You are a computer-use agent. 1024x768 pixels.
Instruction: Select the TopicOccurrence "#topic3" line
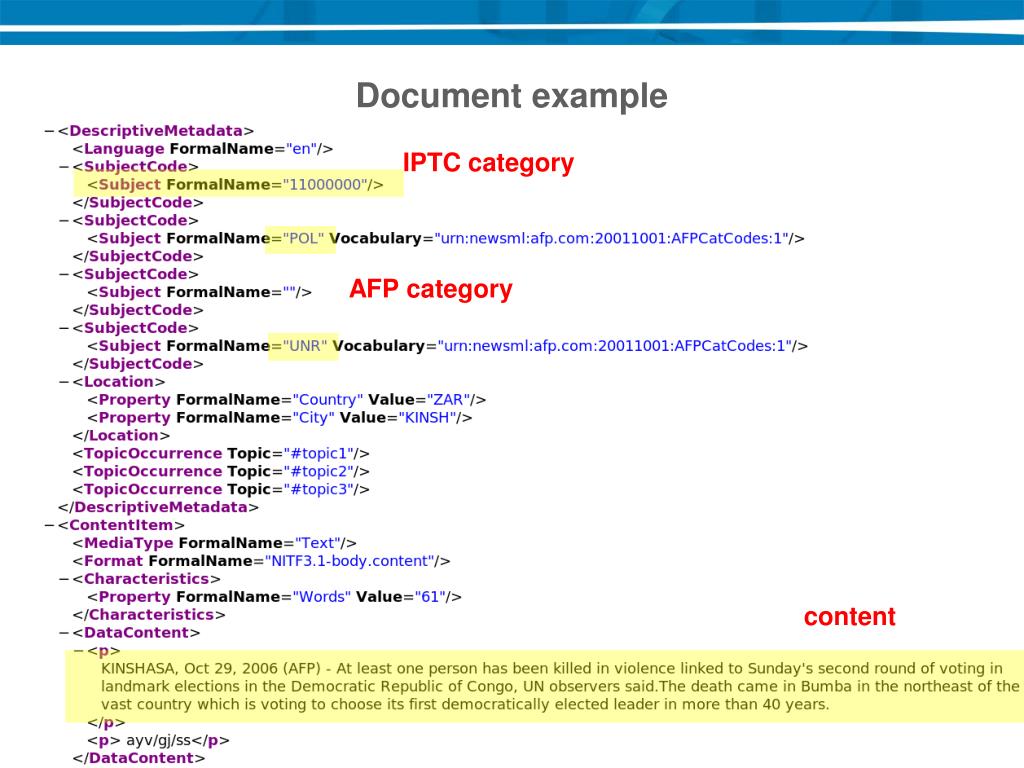221,490
